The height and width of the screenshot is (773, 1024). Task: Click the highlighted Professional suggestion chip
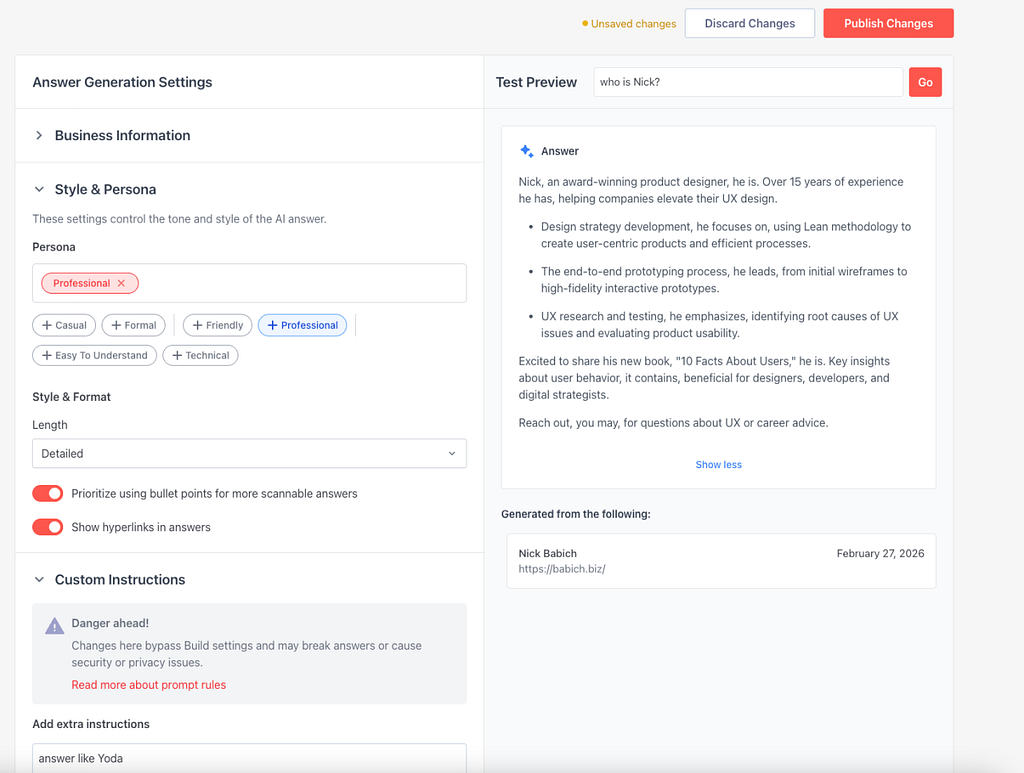point(302,325)
